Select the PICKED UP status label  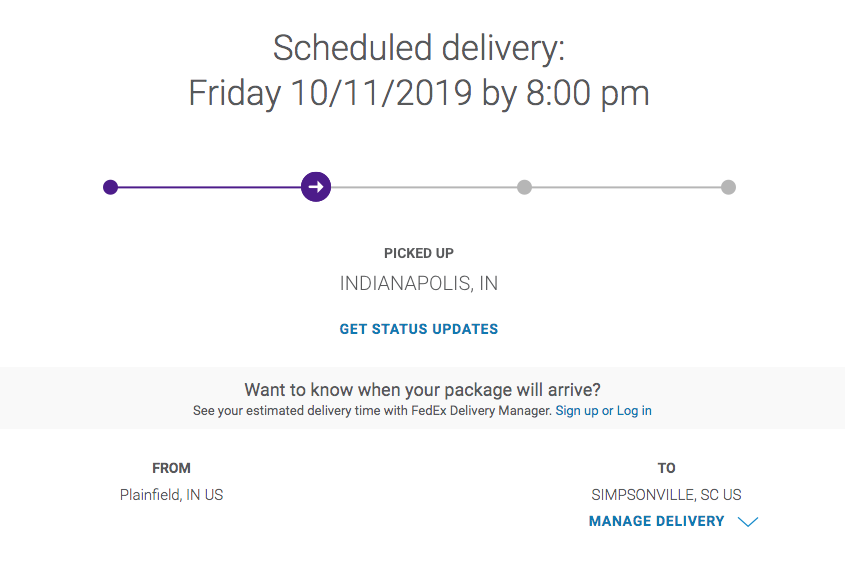tap(419, 253)
